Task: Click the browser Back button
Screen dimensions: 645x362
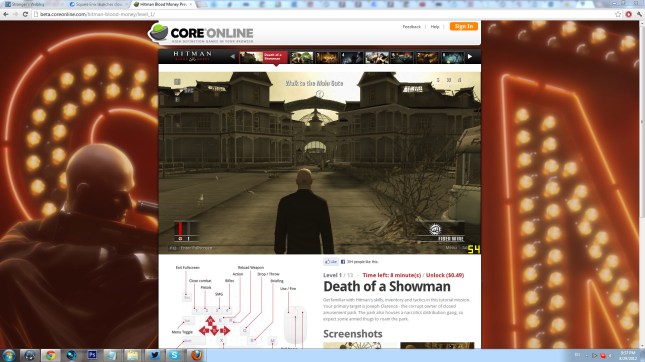Action: click(6, 14)
